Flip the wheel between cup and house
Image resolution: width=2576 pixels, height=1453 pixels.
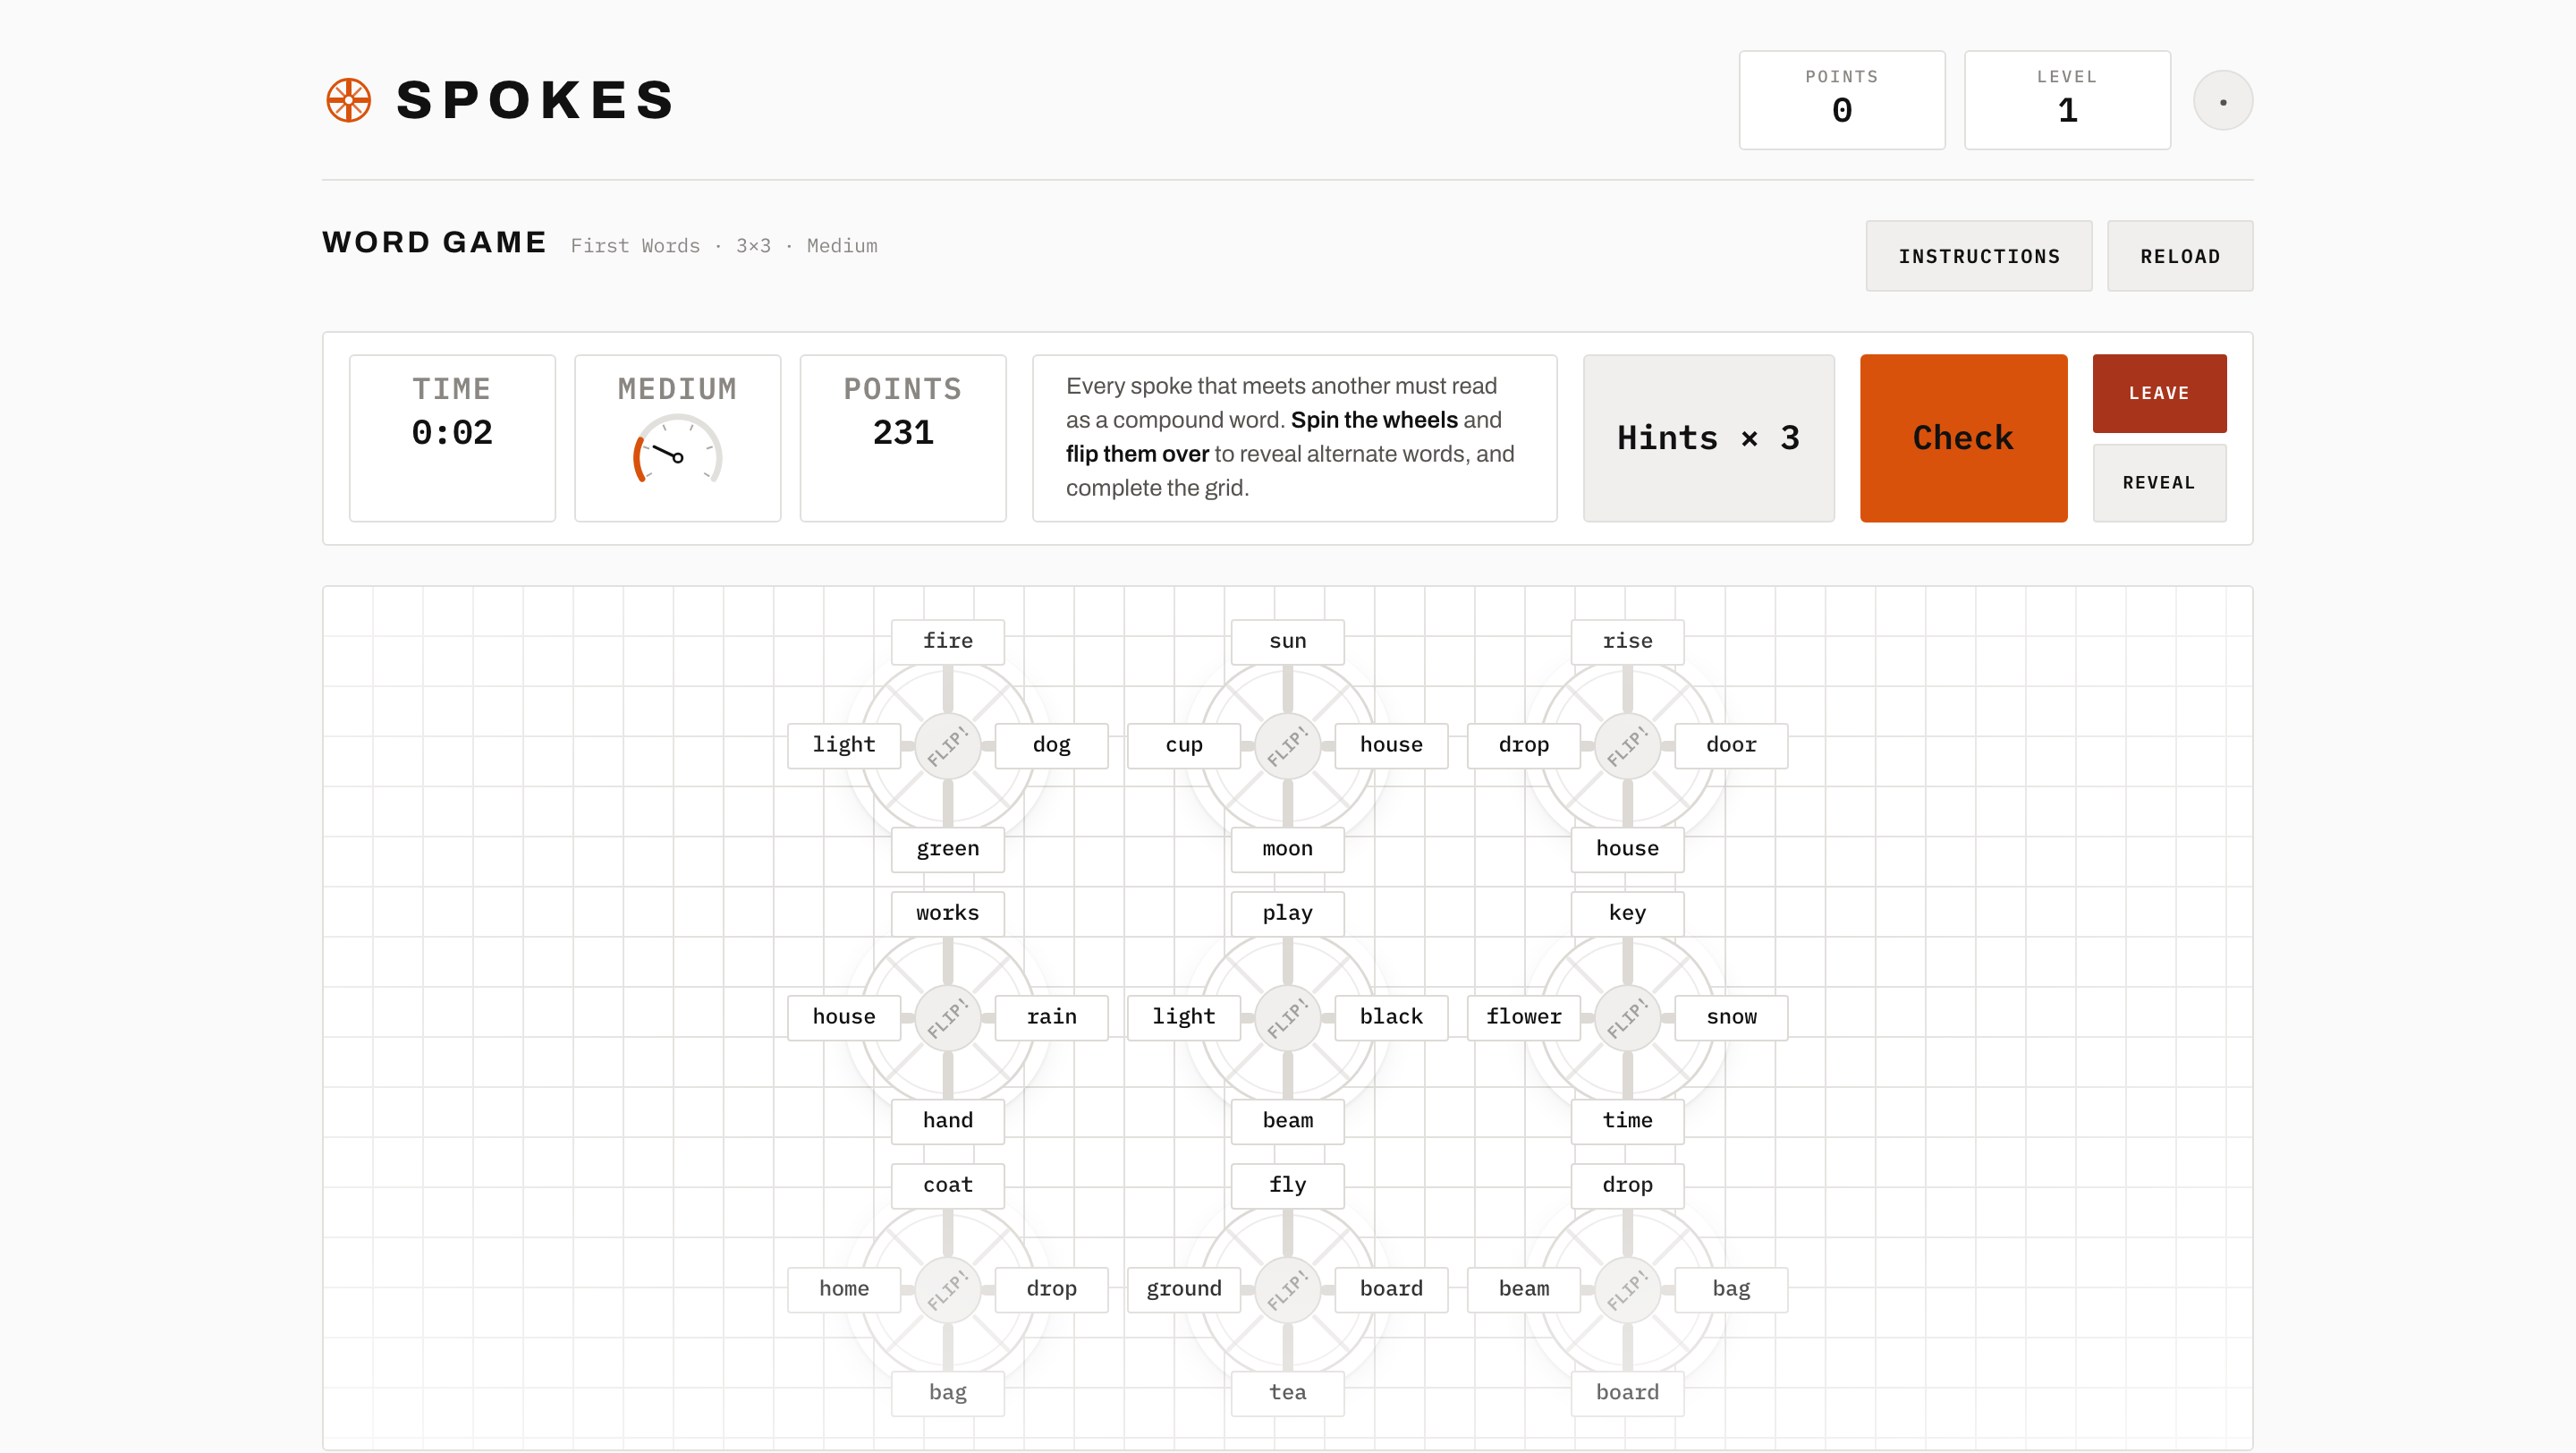(x=1287, y=746)
